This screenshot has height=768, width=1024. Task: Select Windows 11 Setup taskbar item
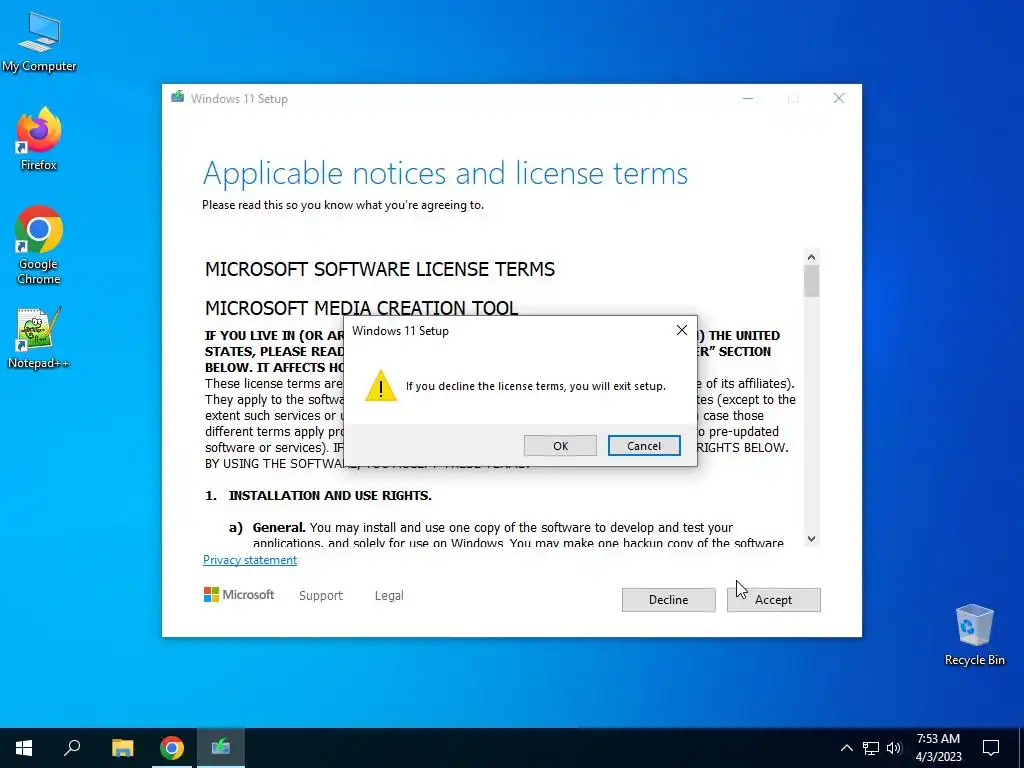pyautogui.click(x=221, y=748)
